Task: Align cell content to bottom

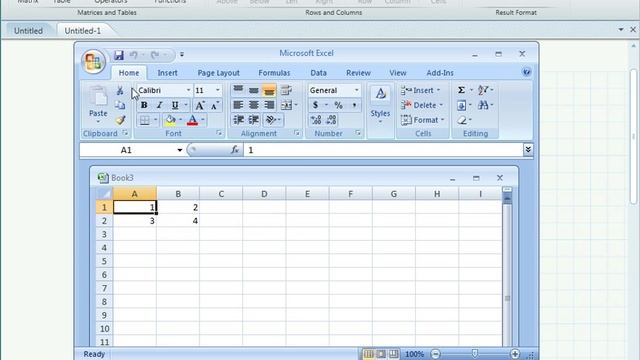Action: [x=269, y=90]
